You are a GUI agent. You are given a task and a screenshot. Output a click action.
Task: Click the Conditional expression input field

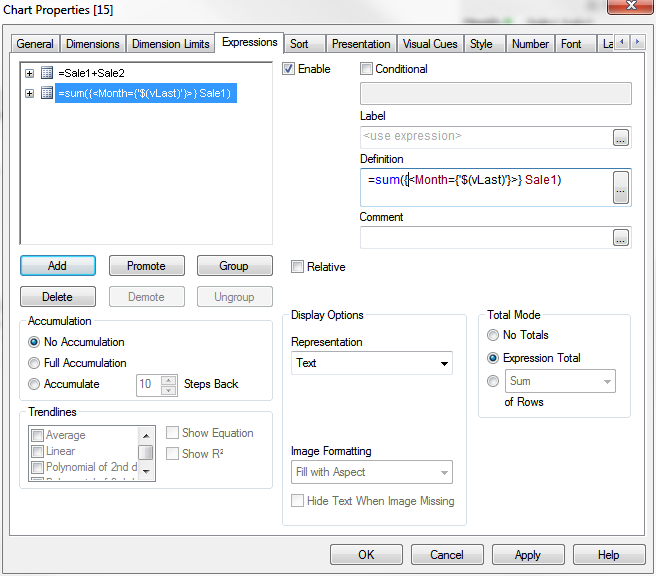pyautogui.click(x=496, y=93)
